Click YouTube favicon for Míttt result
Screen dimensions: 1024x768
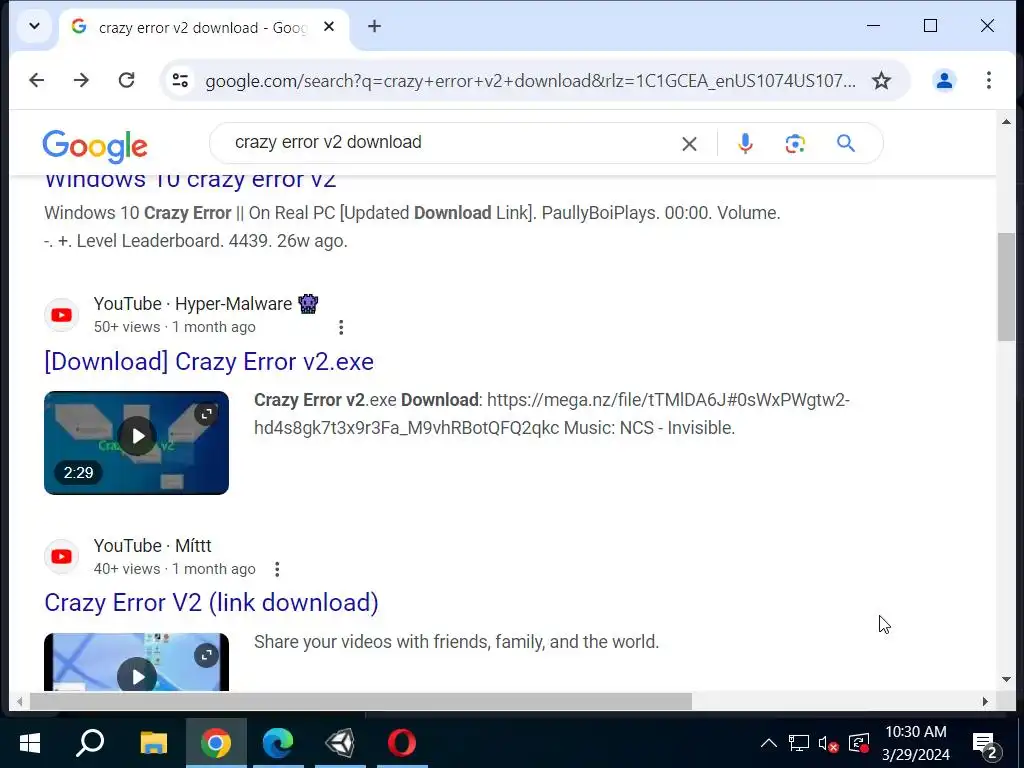tap(61, 556)
